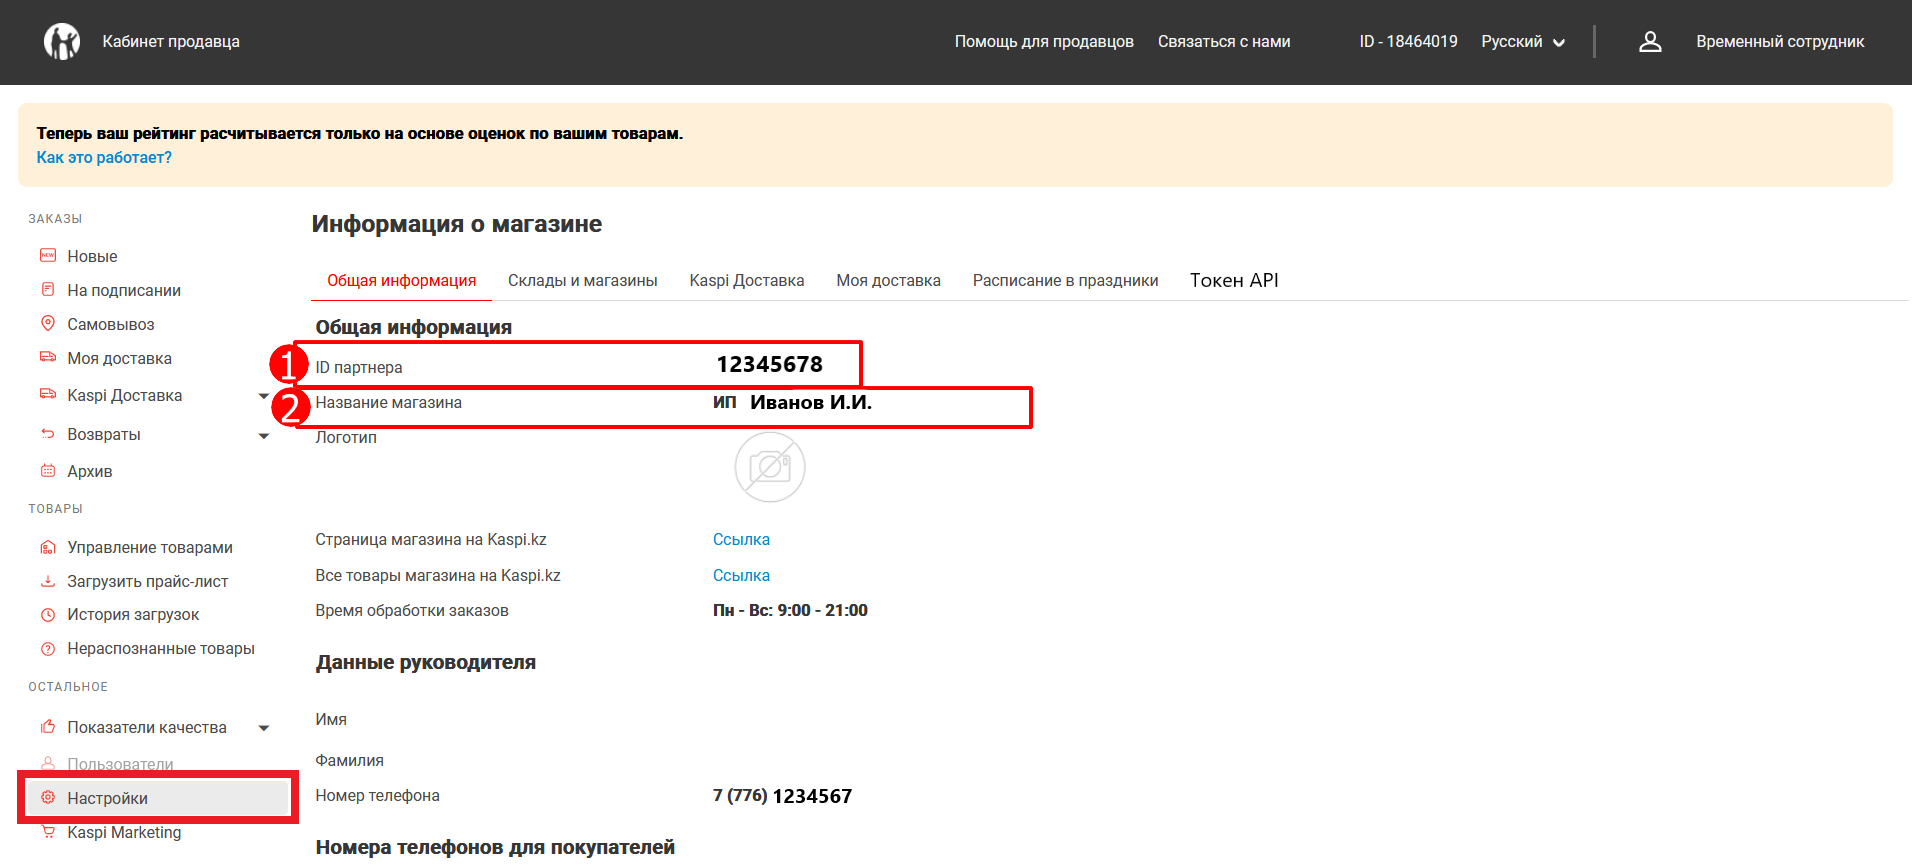This screenshot has width=1912, height=865.
Task: Expand the Возвраты submenu arrow
Action: pyautogui.click(x=264, y=436)
